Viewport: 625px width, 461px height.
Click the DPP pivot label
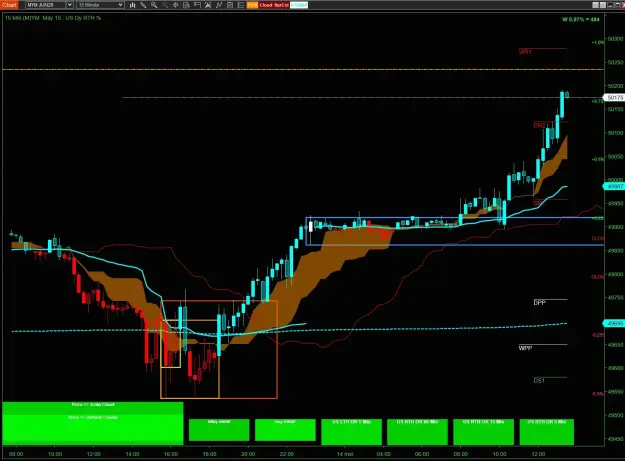click(539, 303)
